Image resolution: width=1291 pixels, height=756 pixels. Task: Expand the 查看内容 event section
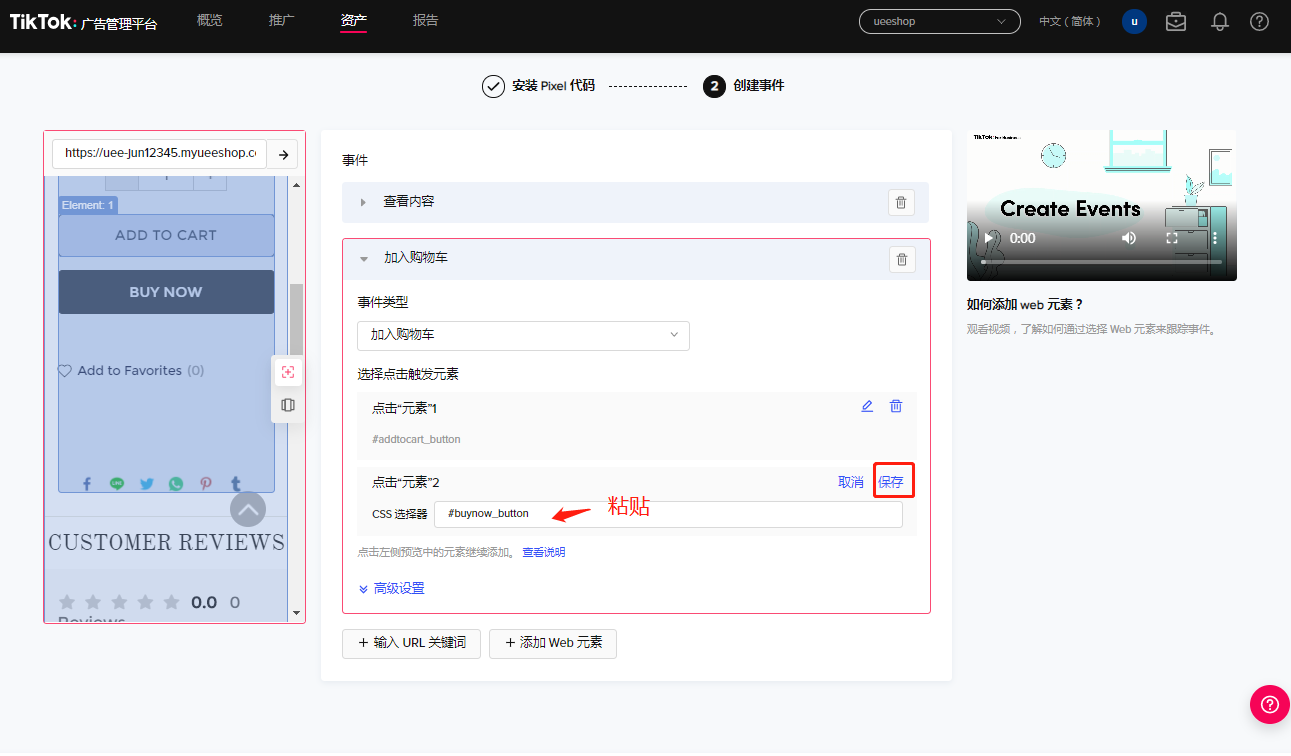[x=363, y=202]
